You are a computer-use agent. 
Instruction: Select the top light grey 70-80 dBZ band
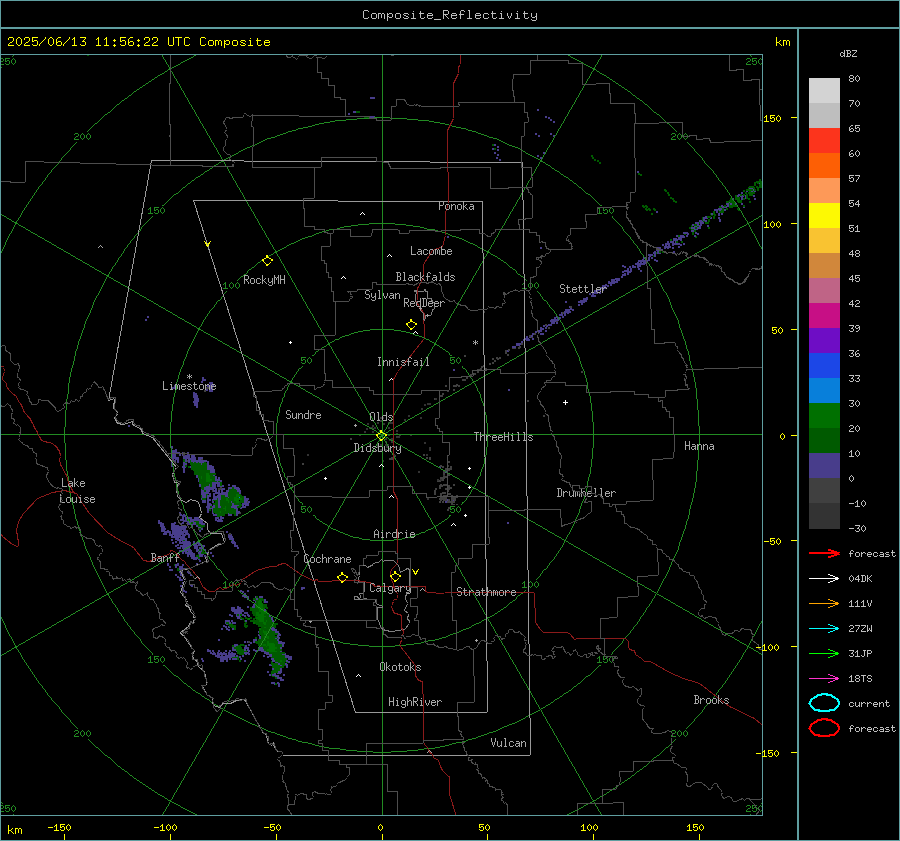coord(824,91)
